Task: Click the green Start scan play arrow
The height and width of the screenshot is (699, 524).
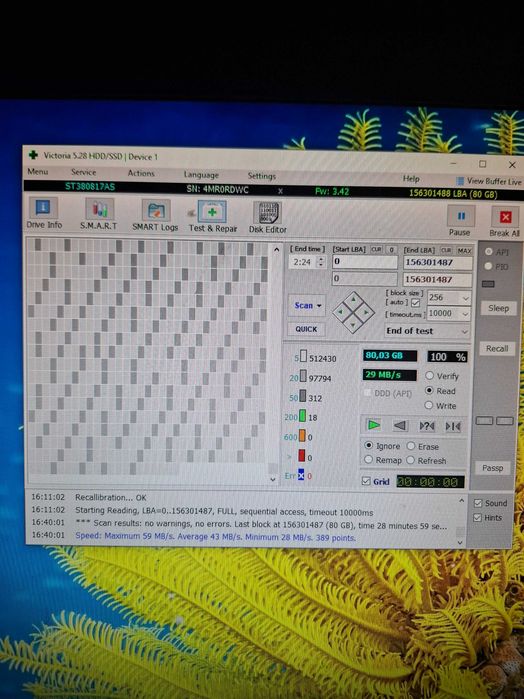Action: pyautogui.click(x=374, y=425)
